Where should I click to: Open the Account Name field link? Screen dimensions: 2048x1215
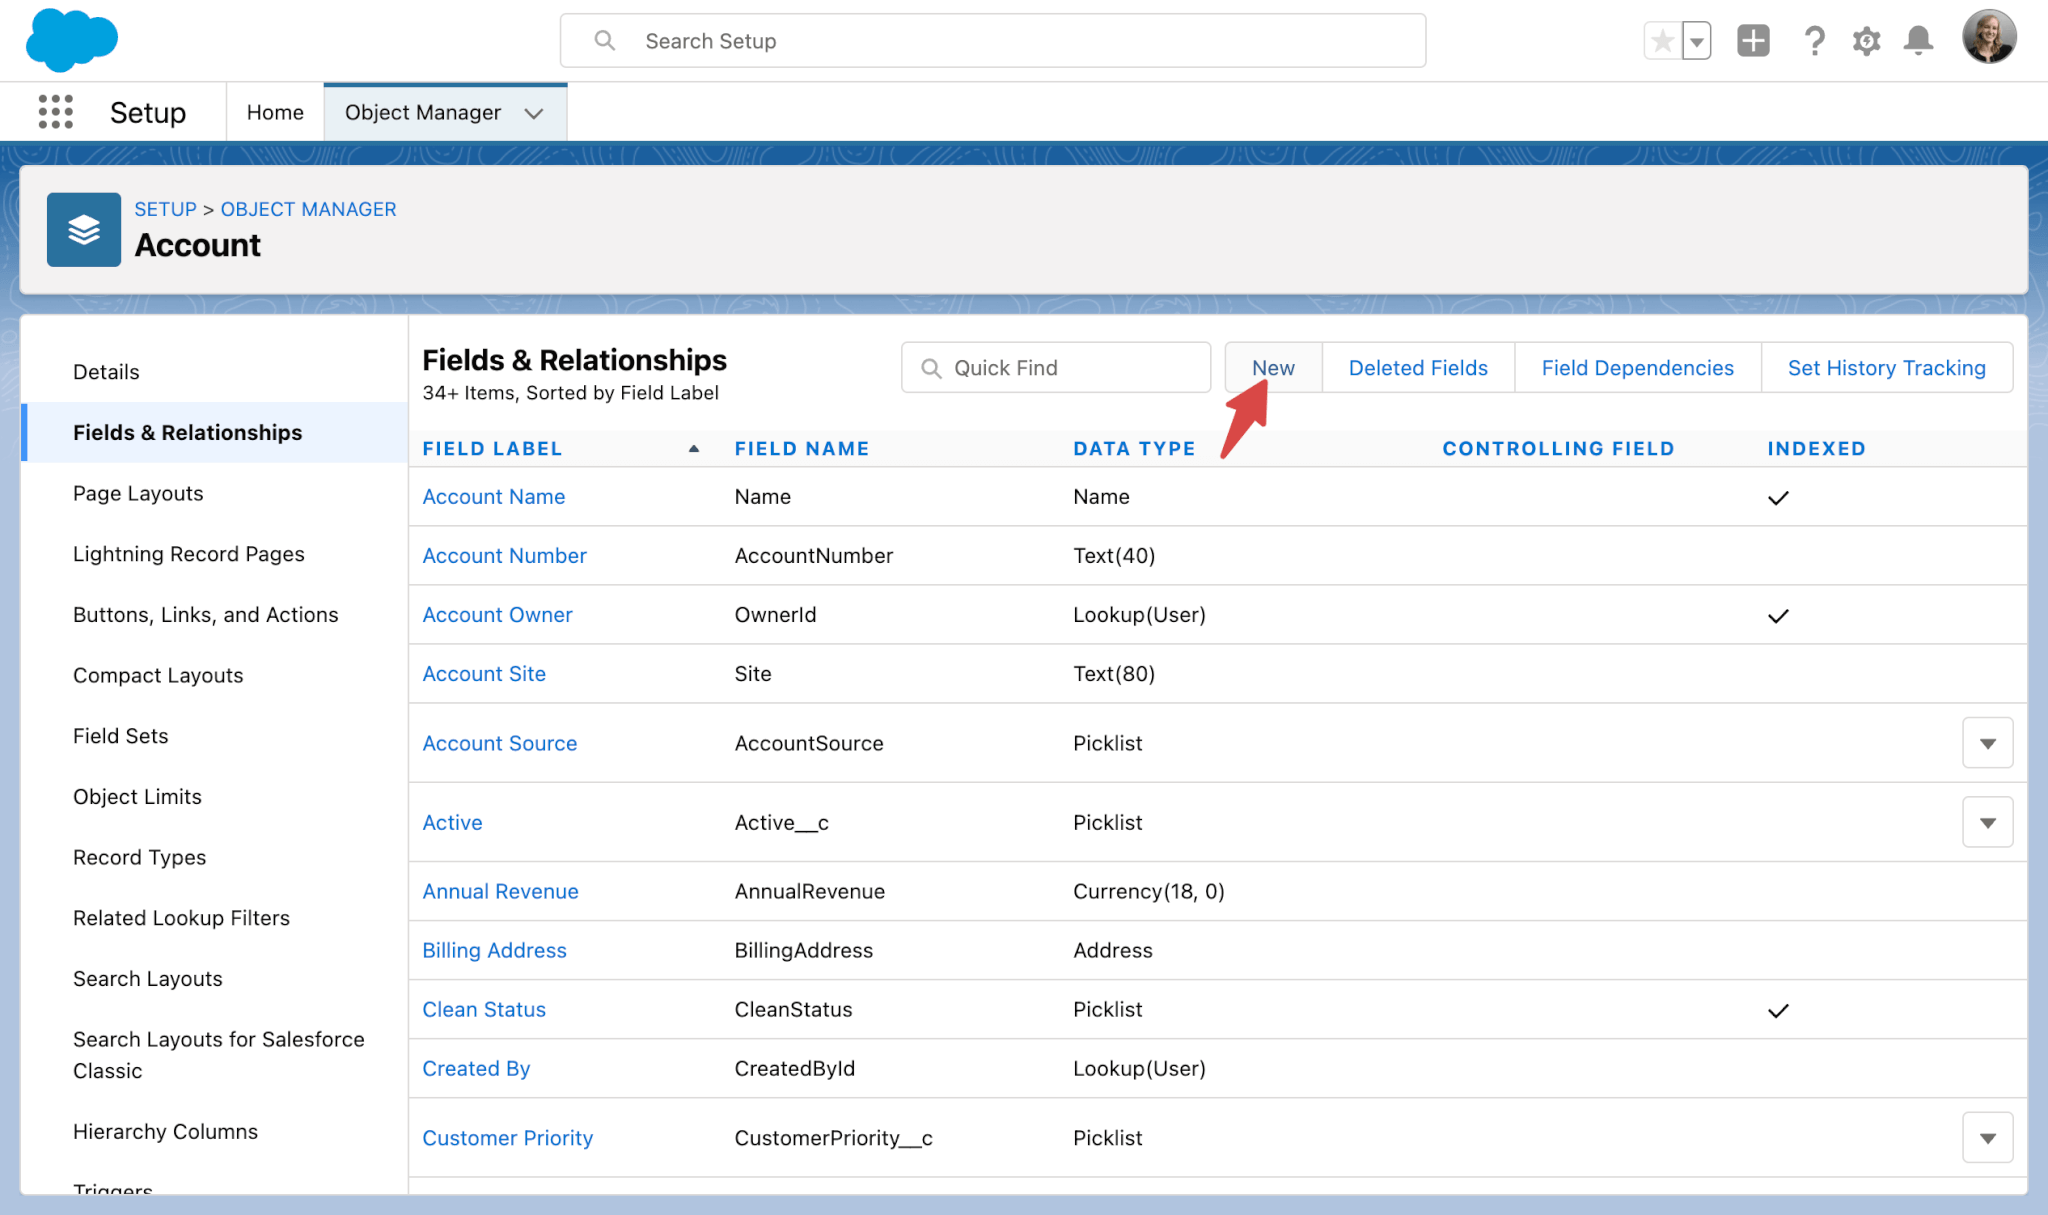(493, 496)
